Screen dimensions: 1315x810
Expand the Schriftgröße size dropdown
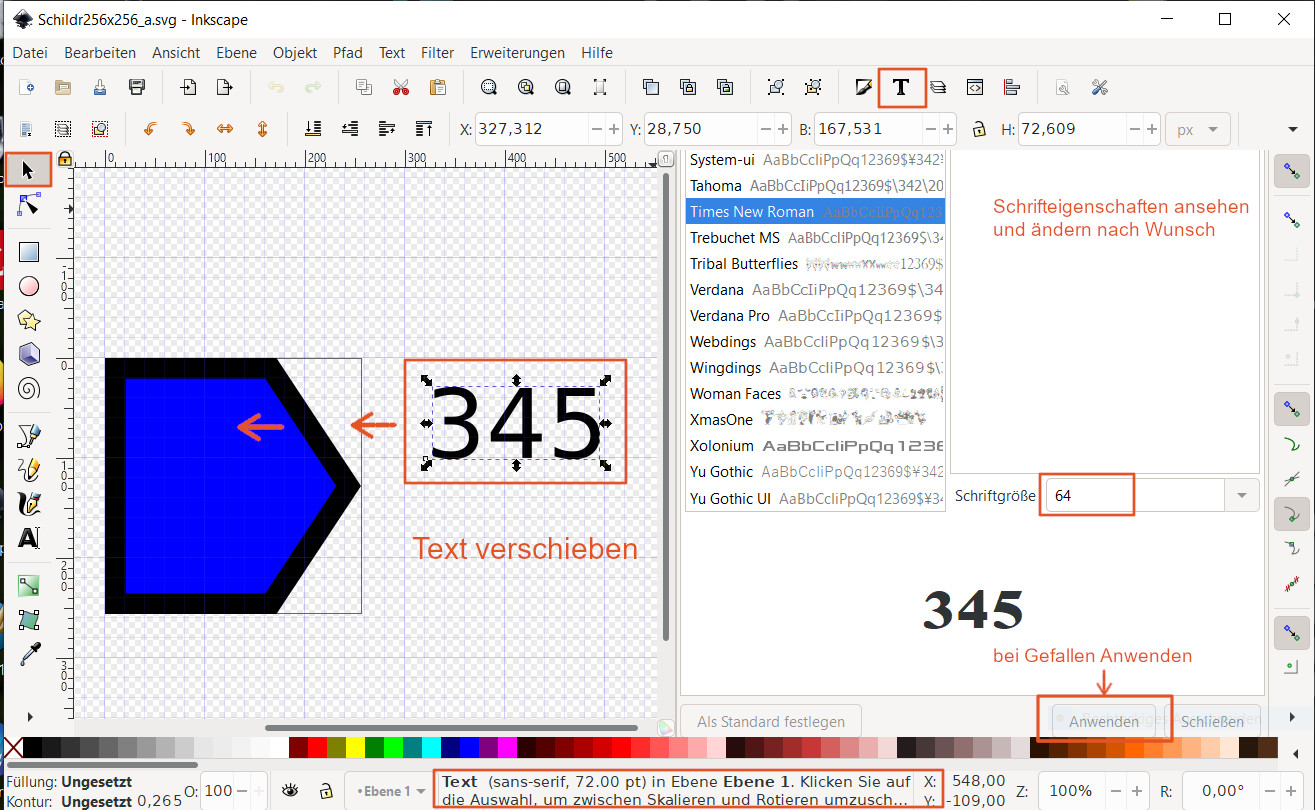click(x=1241, y=495)
